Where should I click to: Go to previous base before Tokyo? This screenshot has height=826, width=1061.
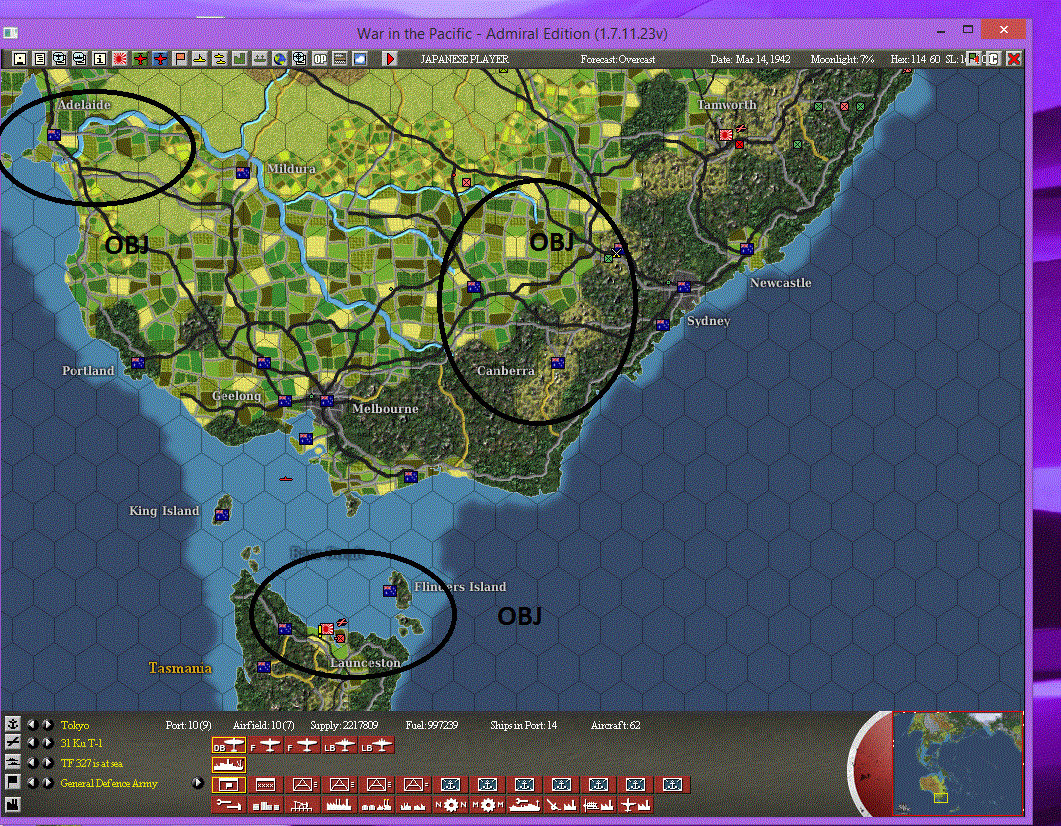(x=32, y=725)
